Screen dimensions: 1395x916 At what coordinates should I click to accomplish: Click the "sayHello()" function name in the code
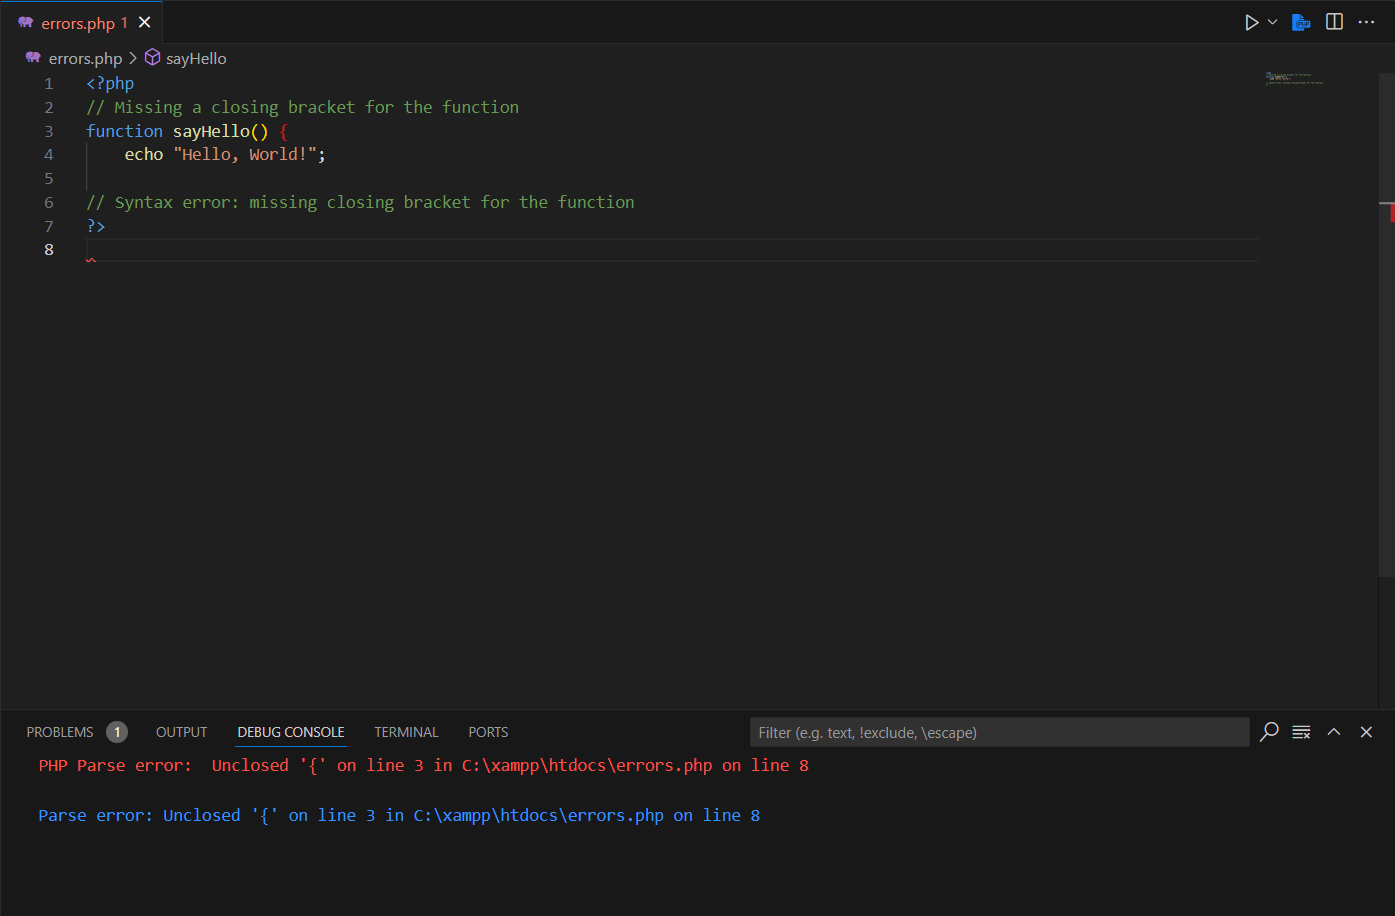click(x=220, y=131)
